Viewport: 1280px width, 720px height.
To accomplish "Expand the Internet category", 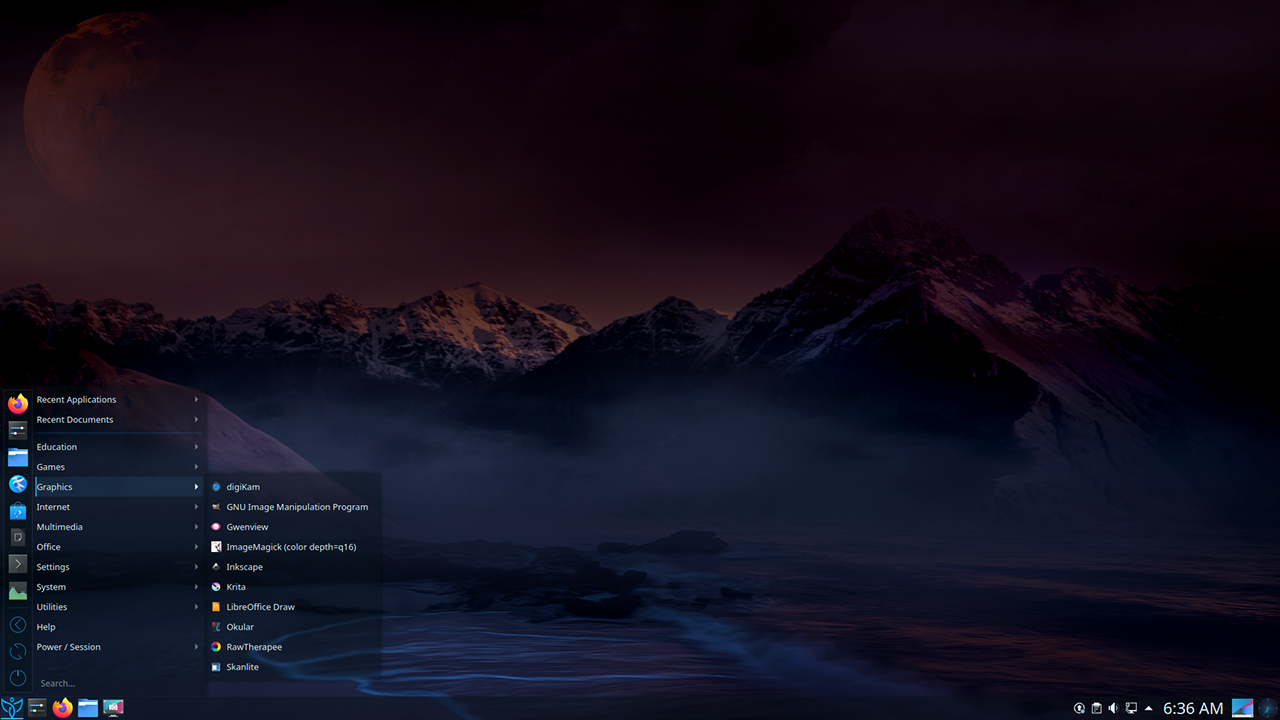I will coord(118,507).
